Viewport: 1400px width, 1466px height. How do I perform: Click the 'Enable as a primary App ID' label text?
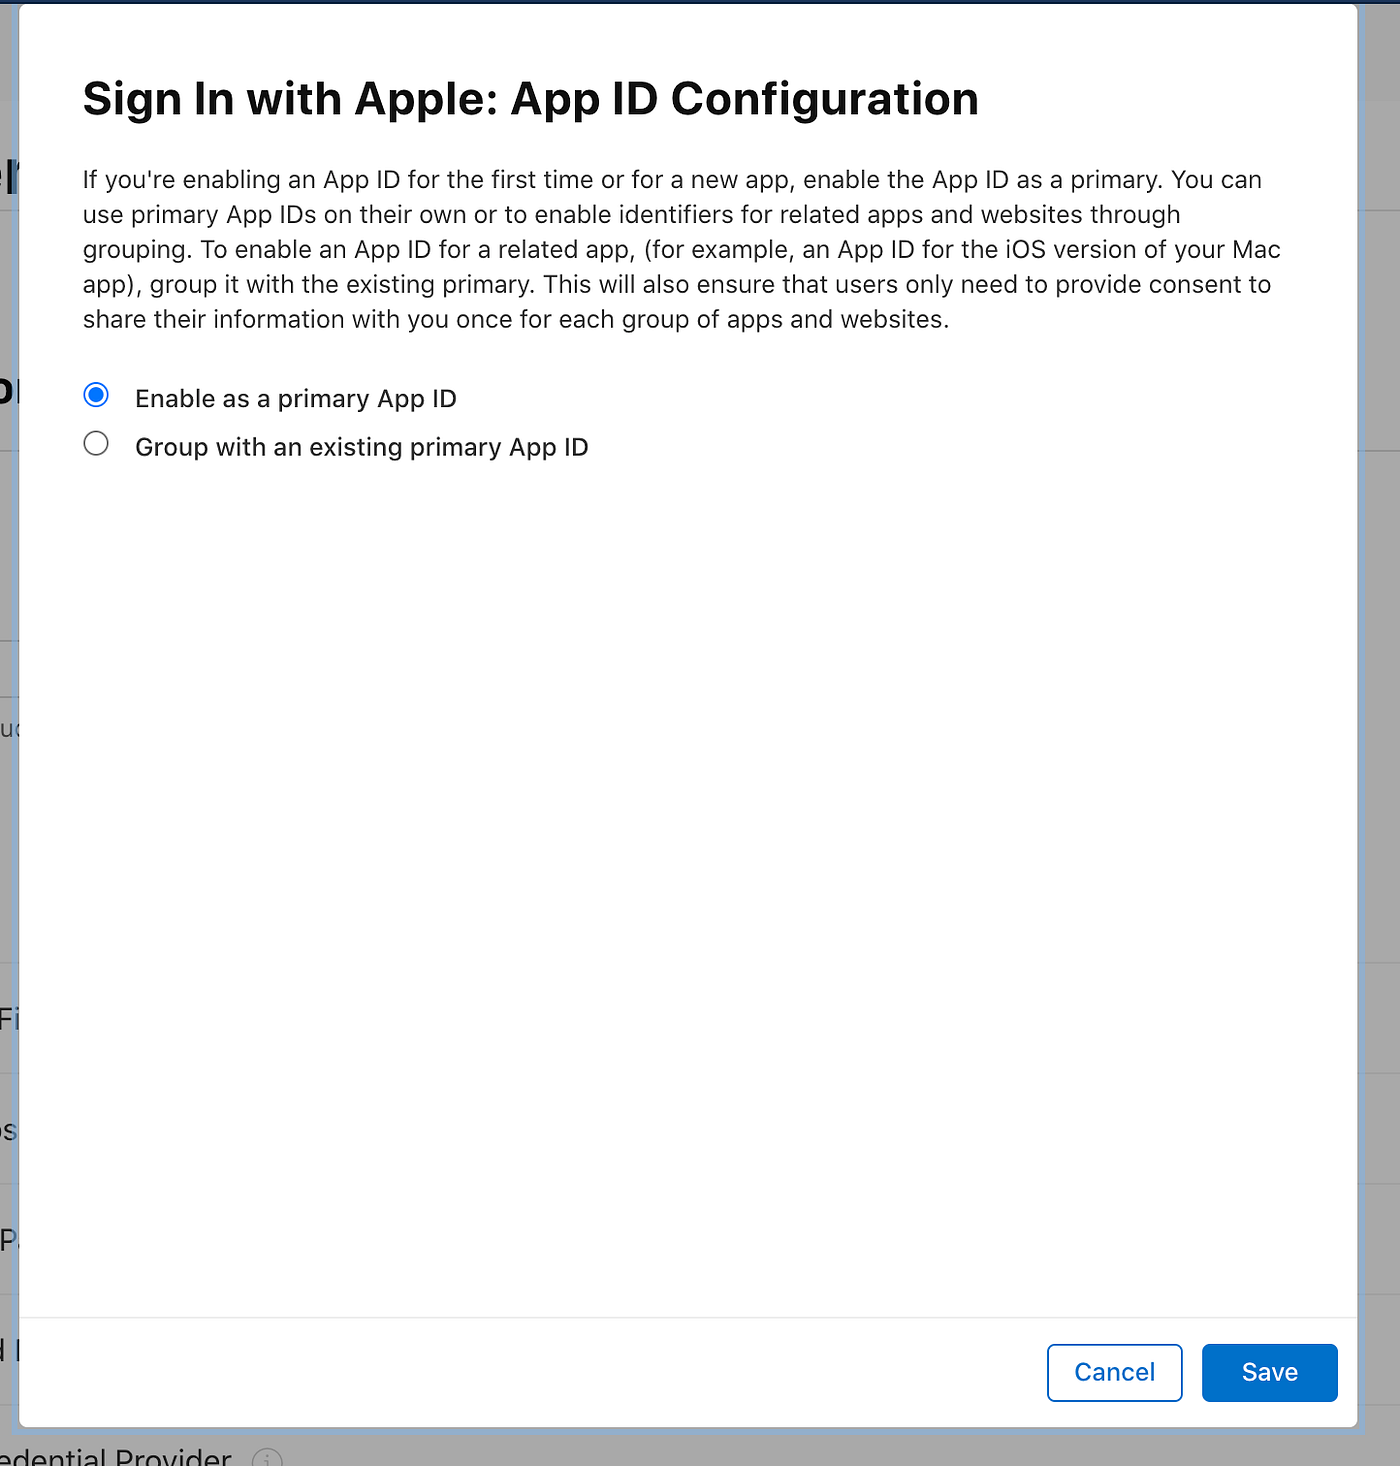(x=296, y=398)
